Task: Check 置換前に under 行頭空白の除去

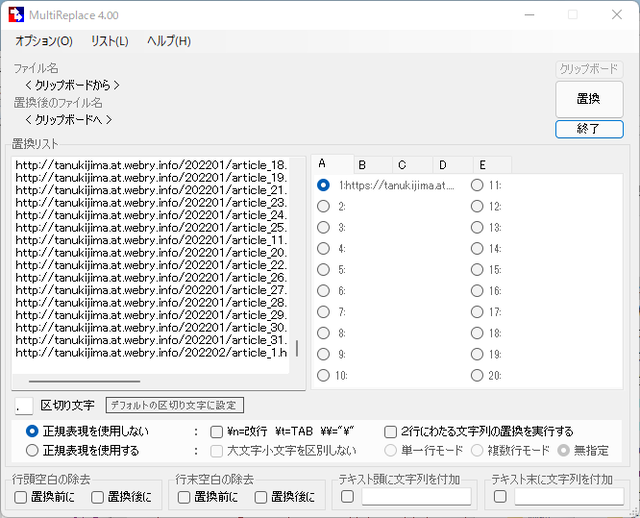Action: [x=20, y=497]
